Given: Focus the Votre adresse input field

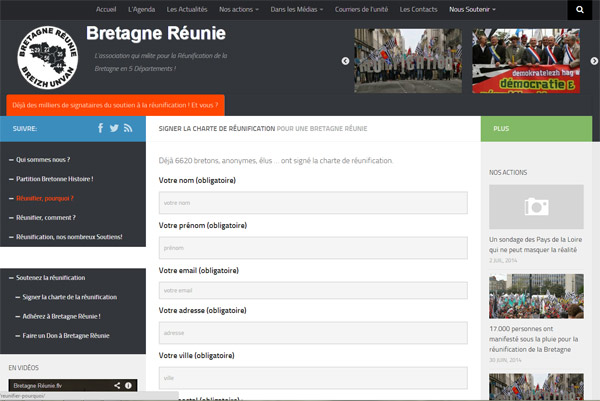Looking at the screenshot, I should click(x=313, y=333).
